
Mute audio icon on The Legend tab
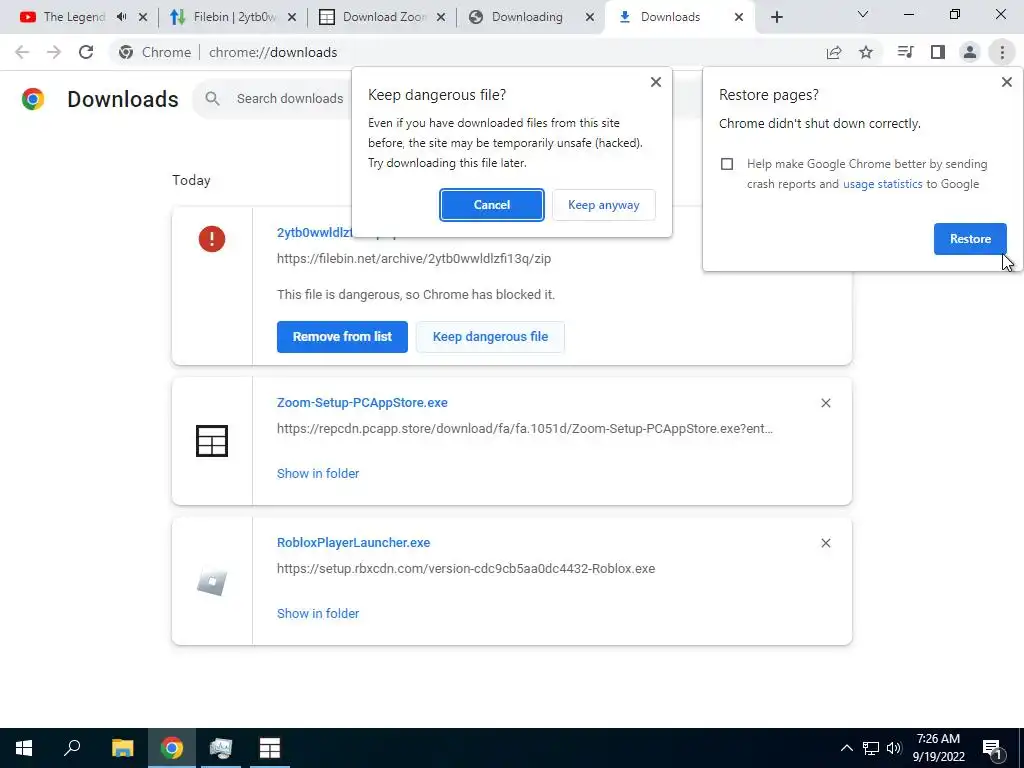121,17
